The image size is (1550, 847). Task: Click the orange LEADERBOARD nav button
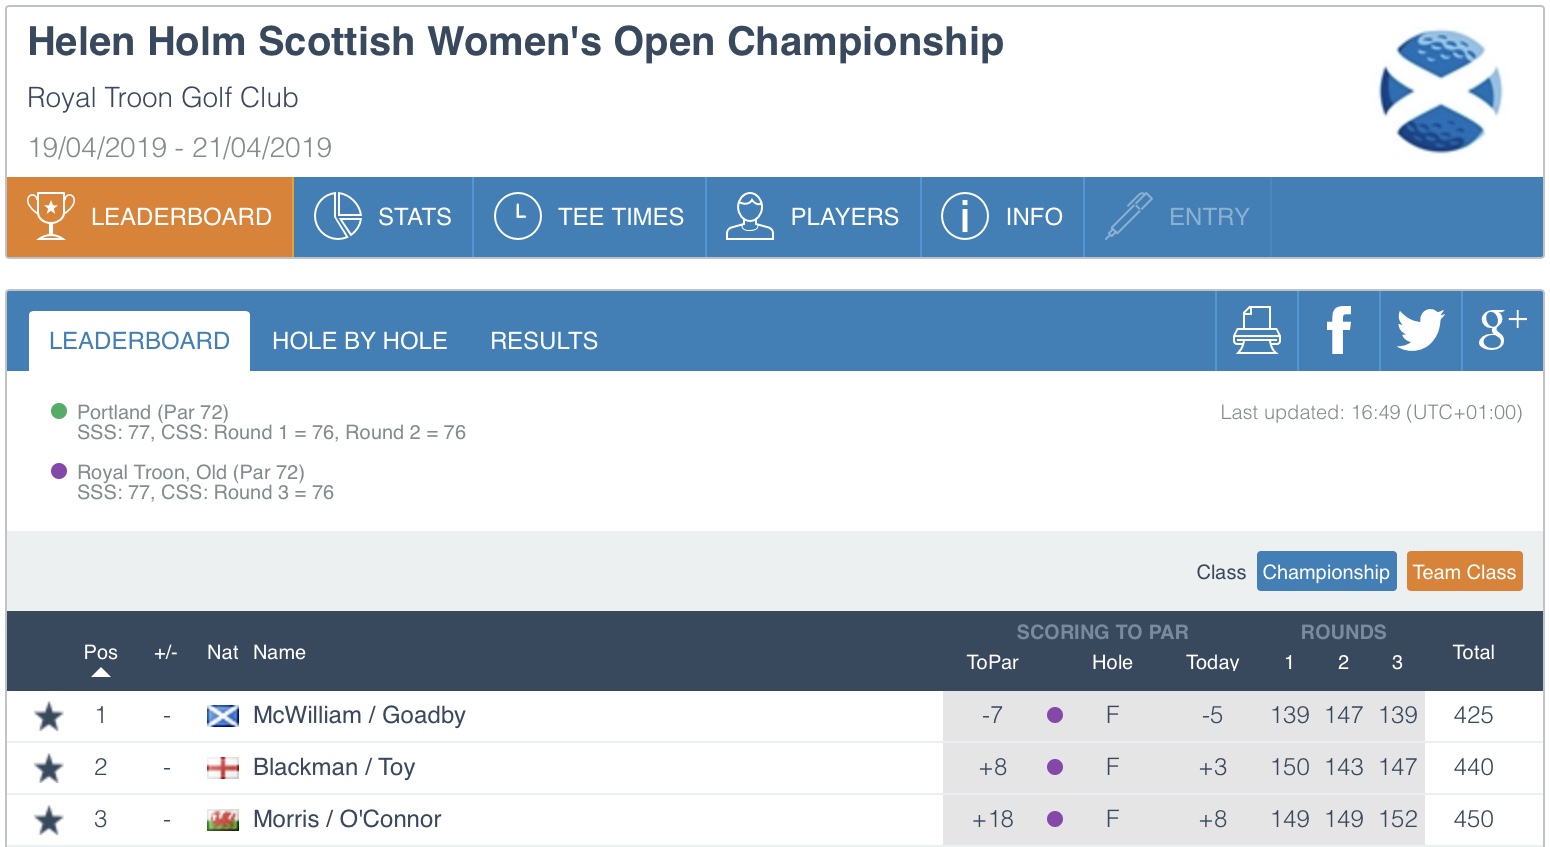150,217
